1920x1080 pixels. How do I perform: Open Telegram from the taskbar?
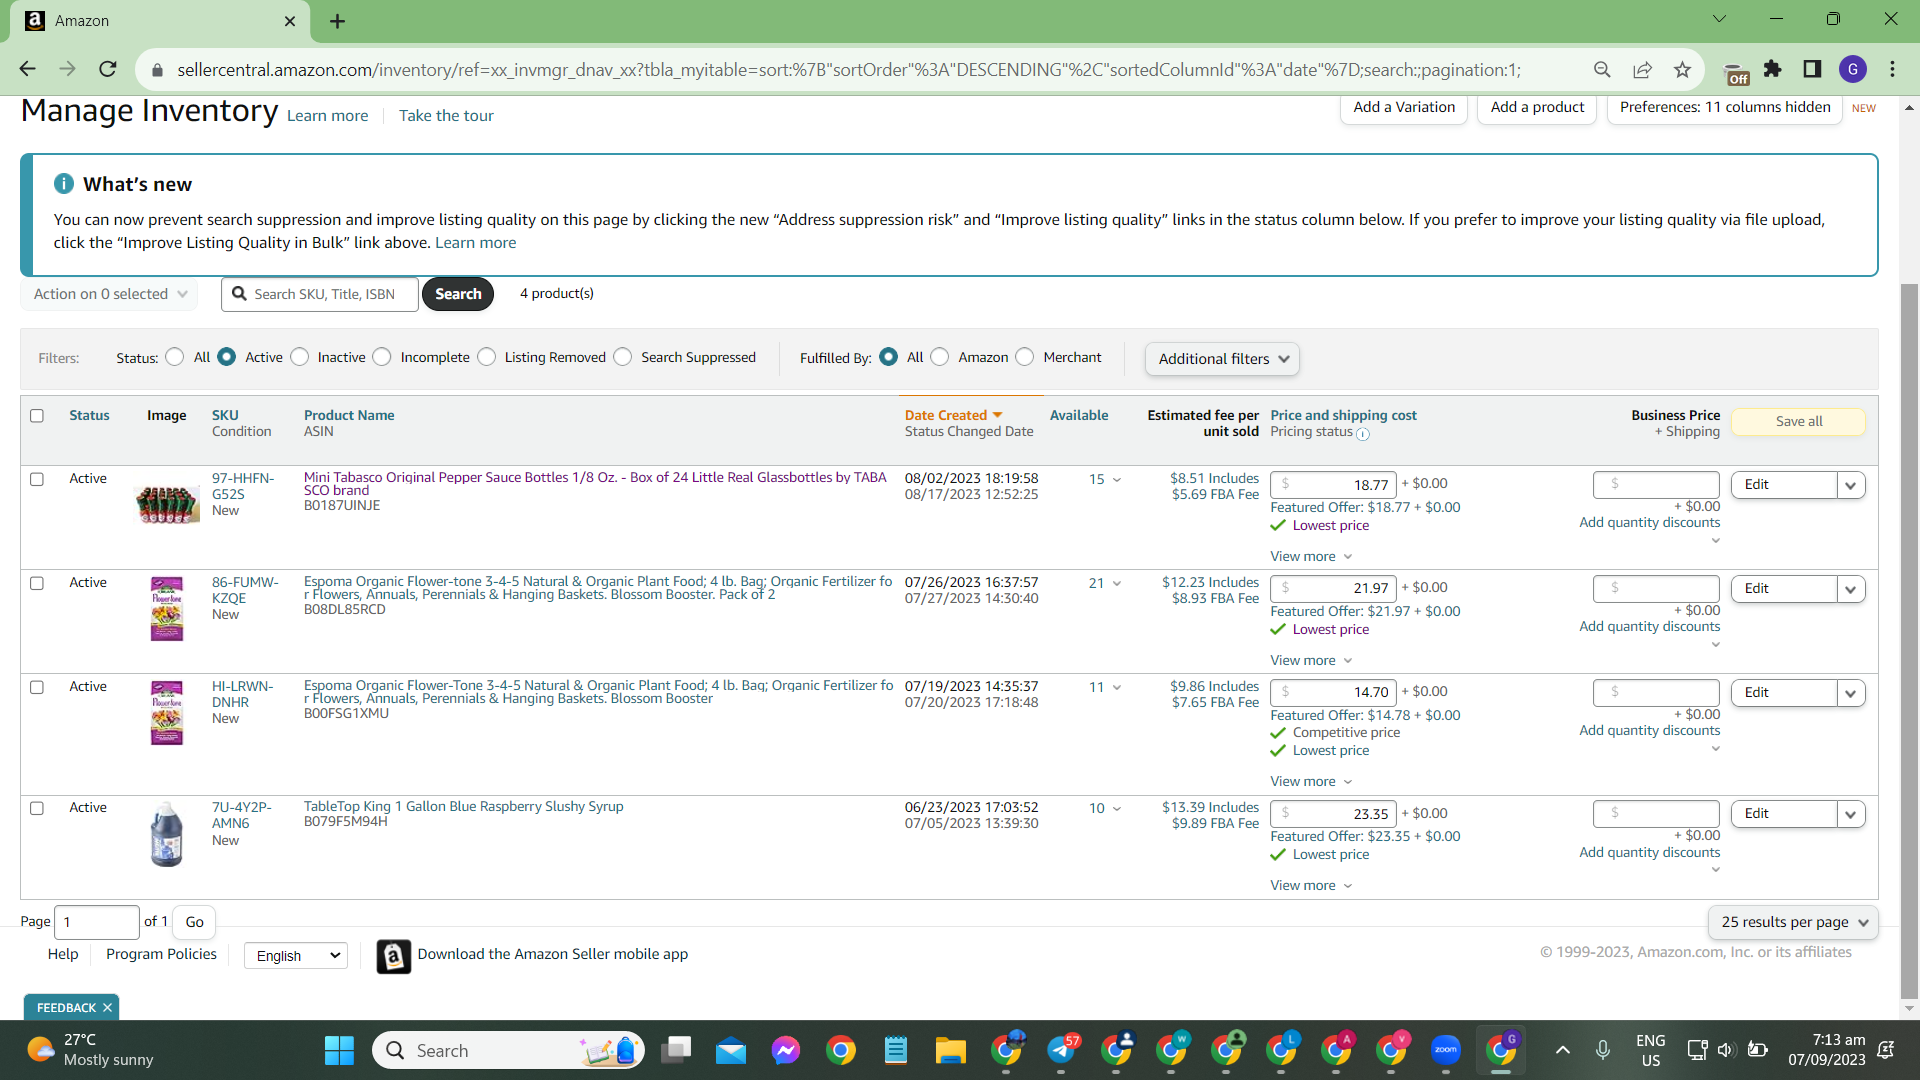[1062, 1050]
